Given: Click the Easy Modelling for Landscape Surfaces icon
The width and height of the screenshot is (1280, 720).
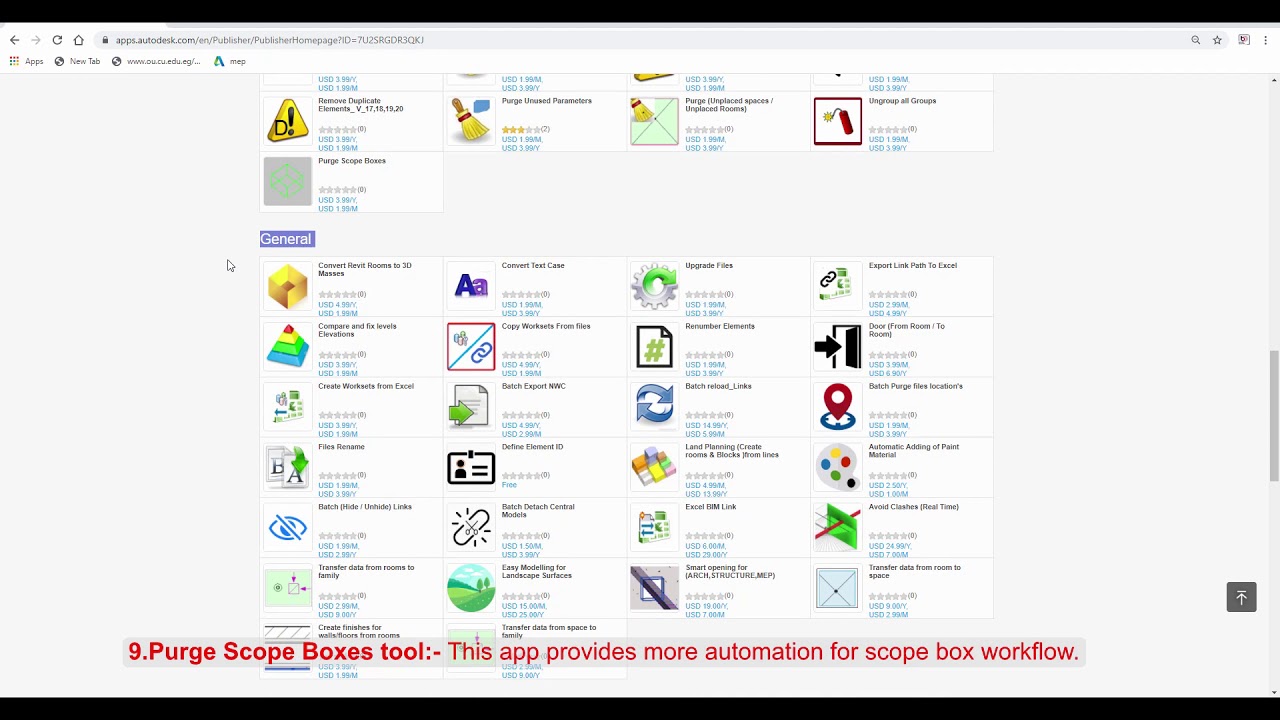Looking at the screenshot, I should (471, 588).
